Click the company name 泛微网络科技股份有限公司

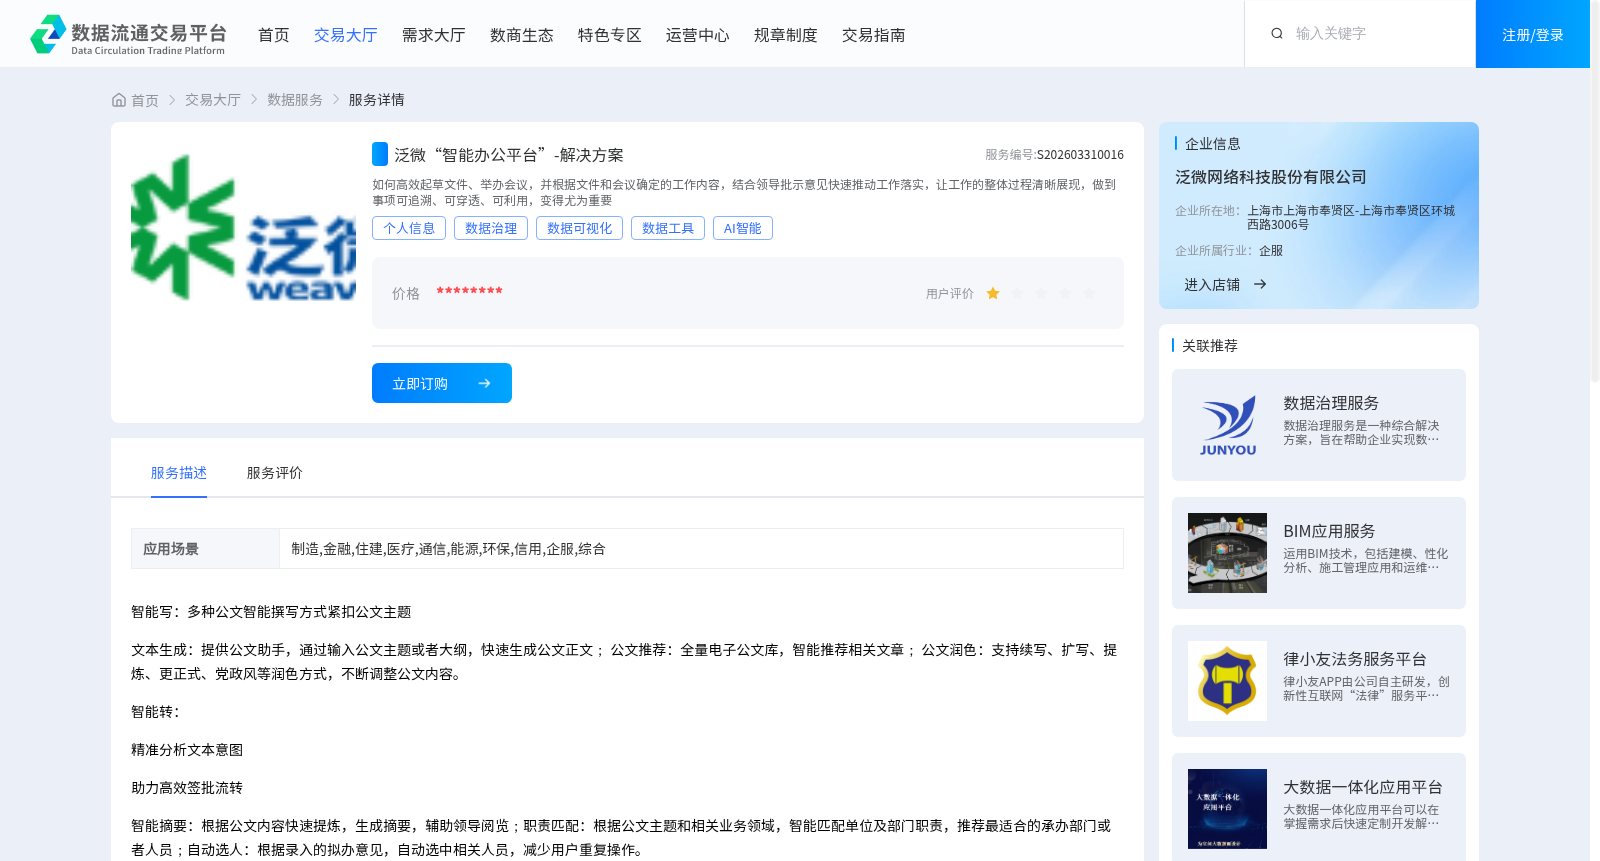coord(1271,177)
